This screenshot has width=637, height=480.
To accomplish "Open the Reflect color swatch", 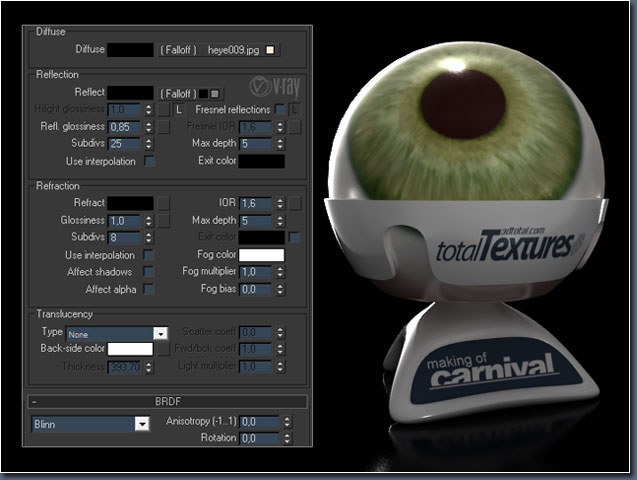I will 130,93.
